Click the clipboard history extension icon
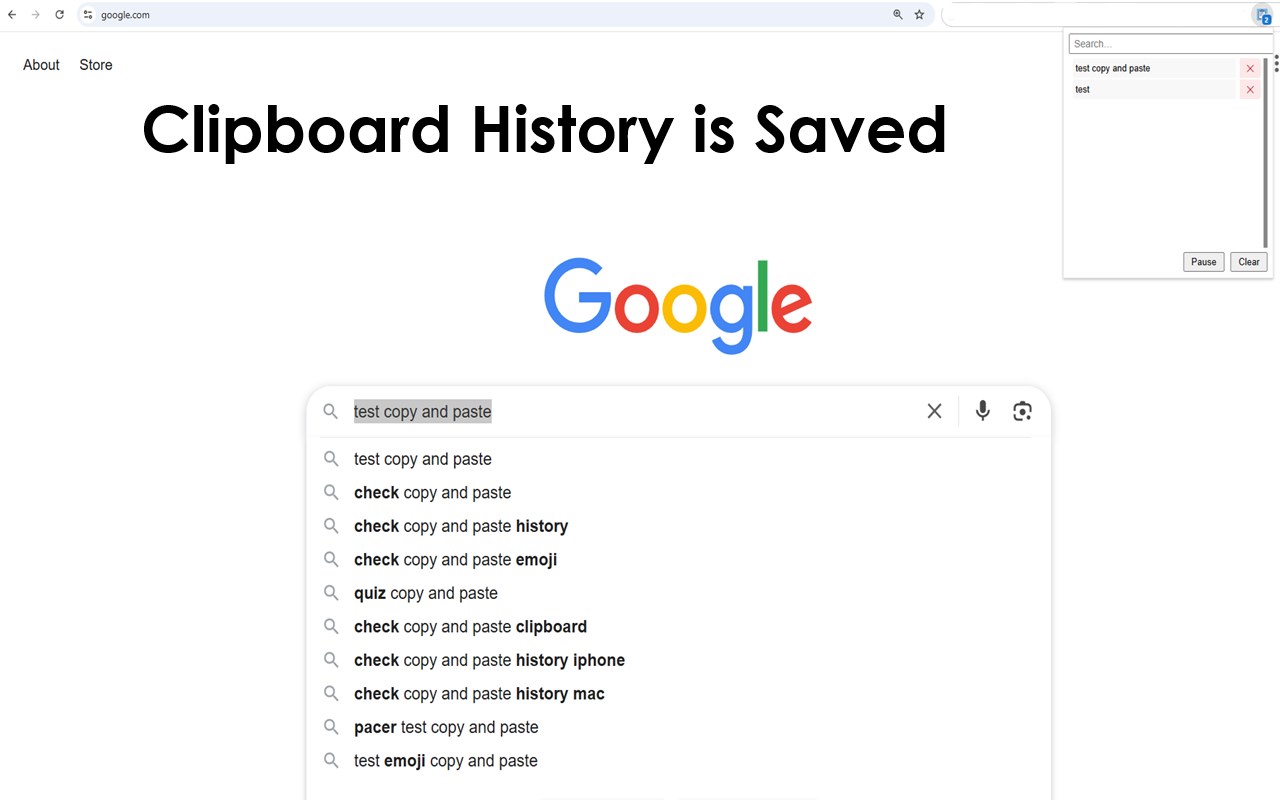This screenshot has height=800, width=1280. tap(1262, 15)
